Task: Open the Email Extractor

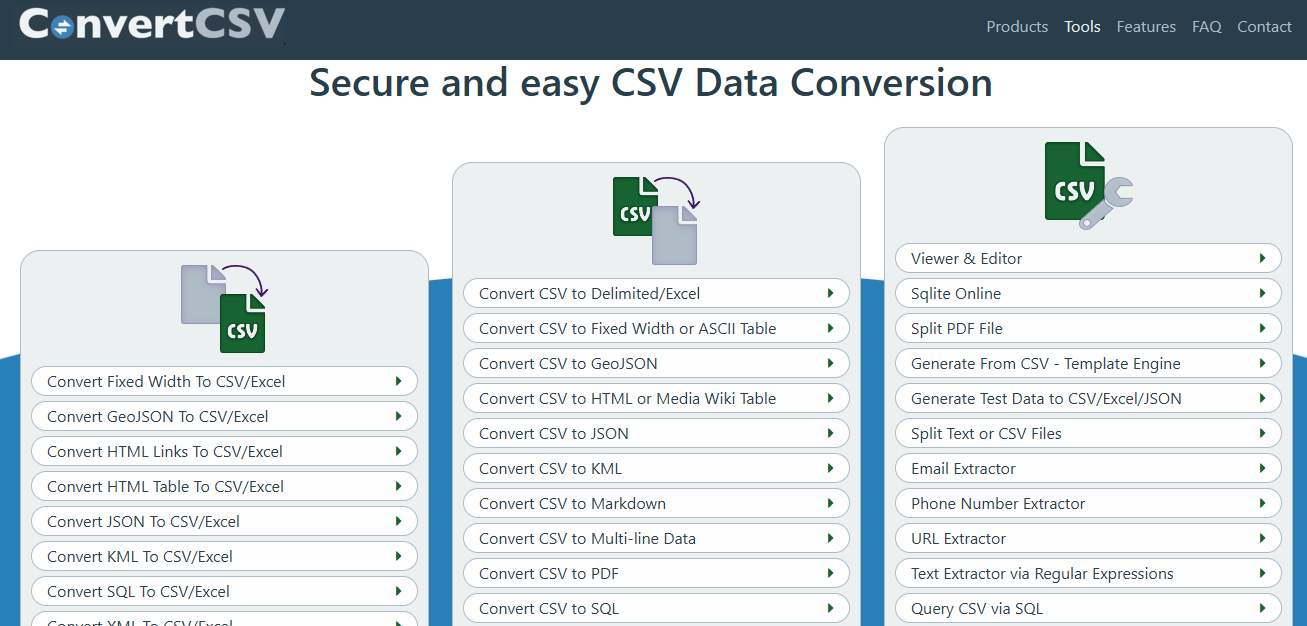Action: tap(1088, 468)
